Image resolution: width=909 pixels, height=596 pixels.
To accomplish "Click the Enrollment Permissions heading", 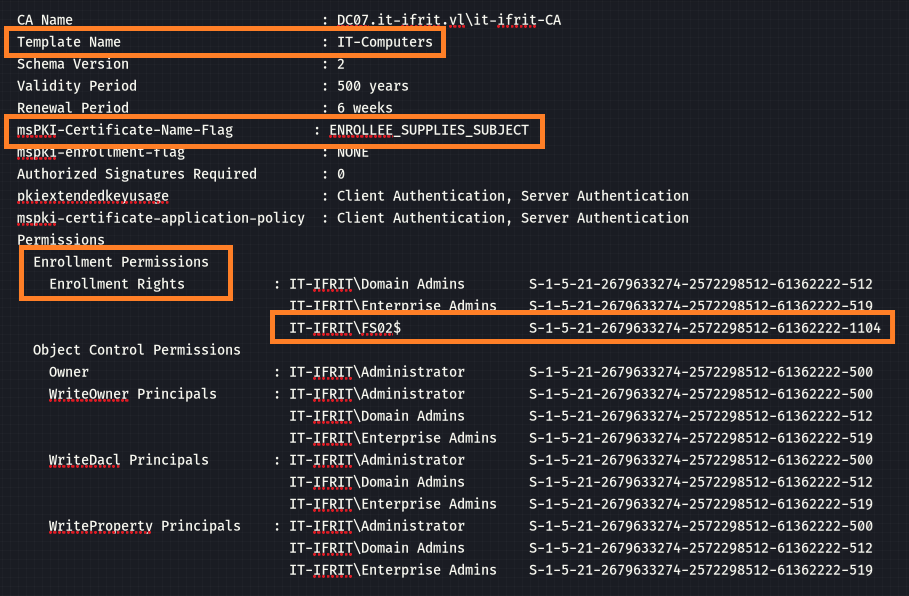I will pyautogui.click(x=121, y=262).
